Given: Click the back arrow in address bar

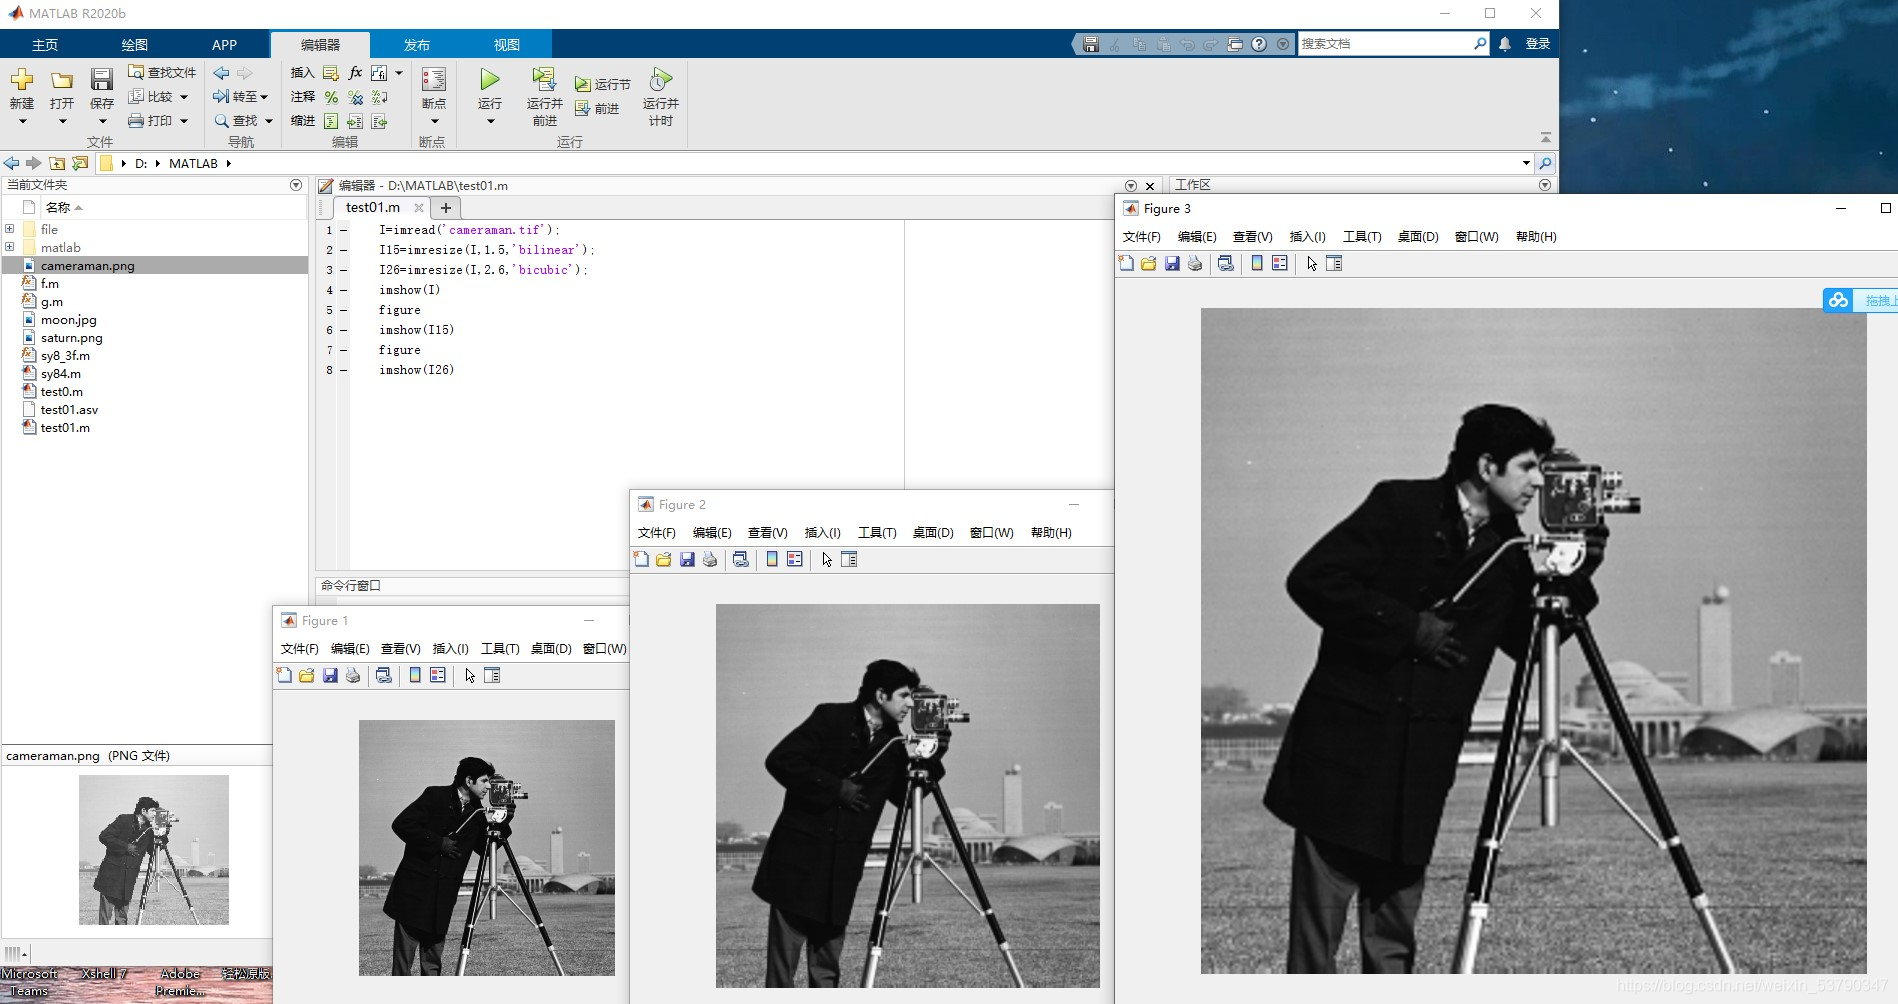Looking at the screenshot, I should (11, 163).
